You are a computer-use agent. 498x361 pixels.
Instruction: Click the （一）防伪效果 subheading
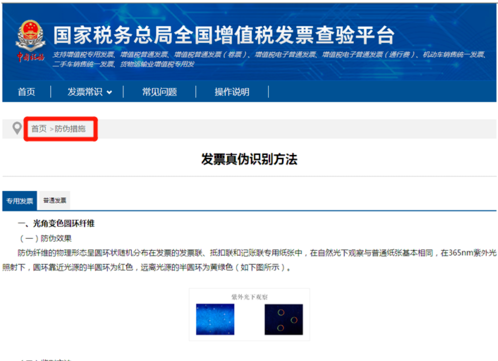click(x=45, y=238)
